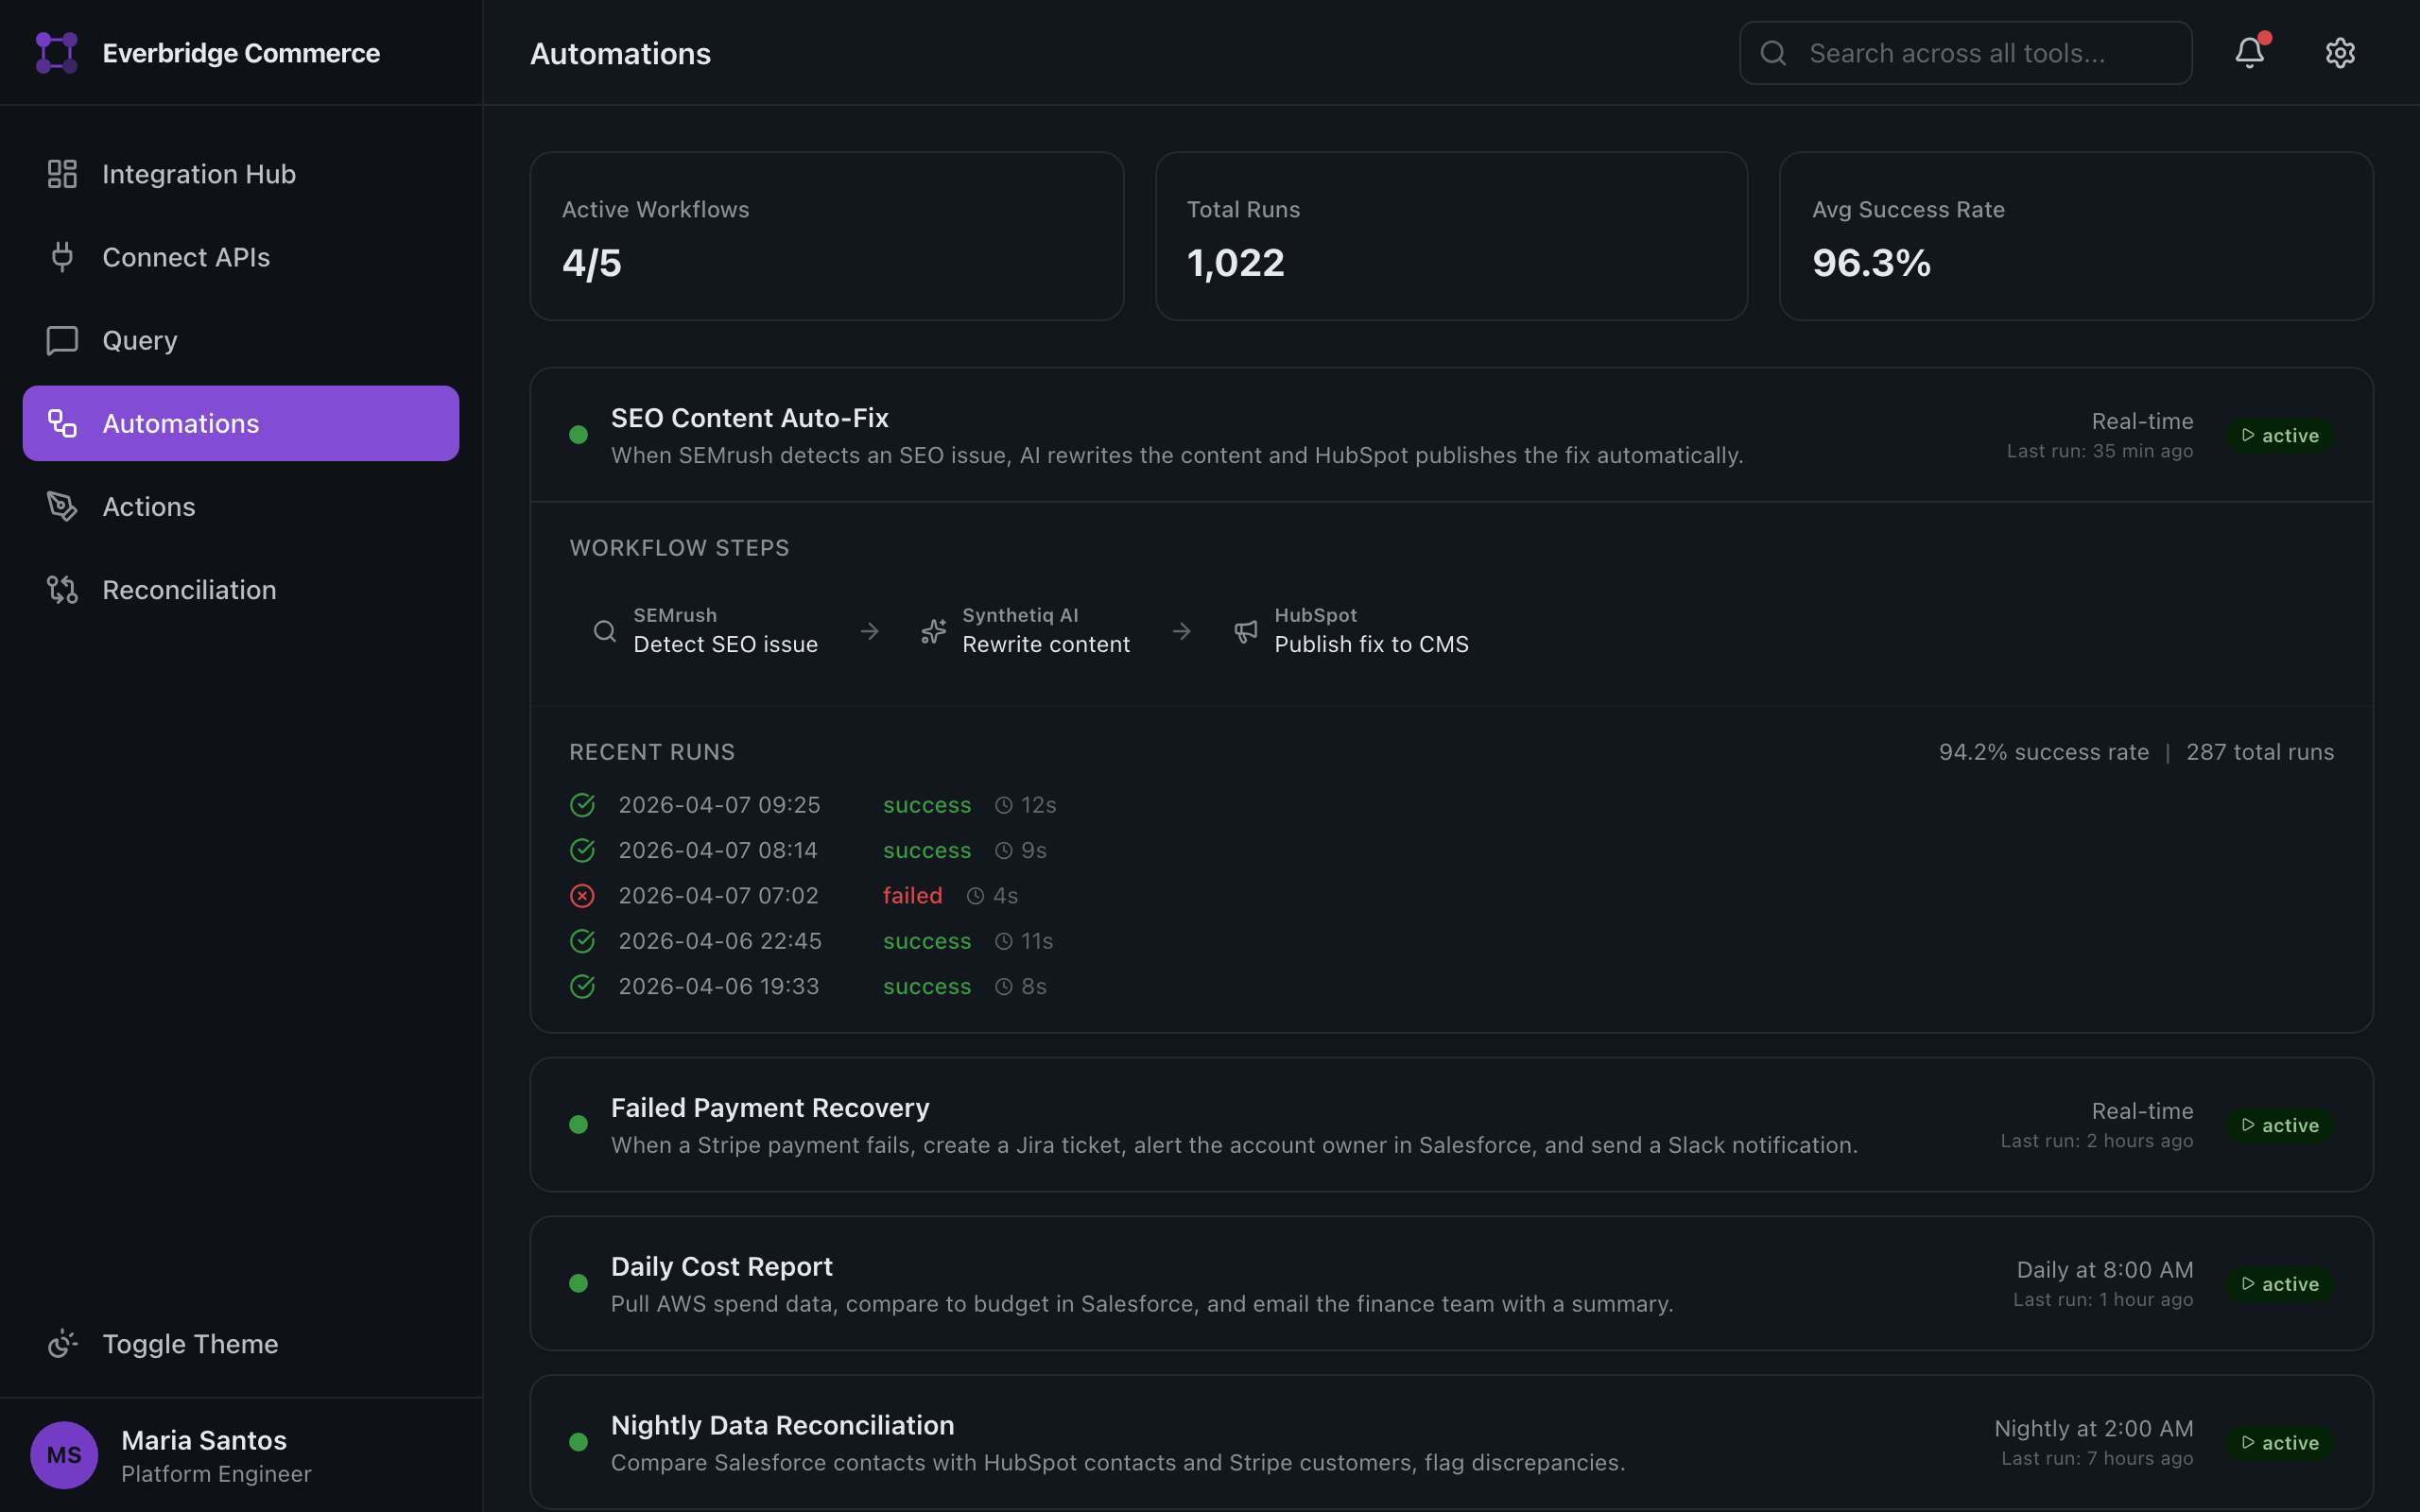Open the Automations page header title
This screenshot has height=1512, width=2420.
click(x=620, y=53)
